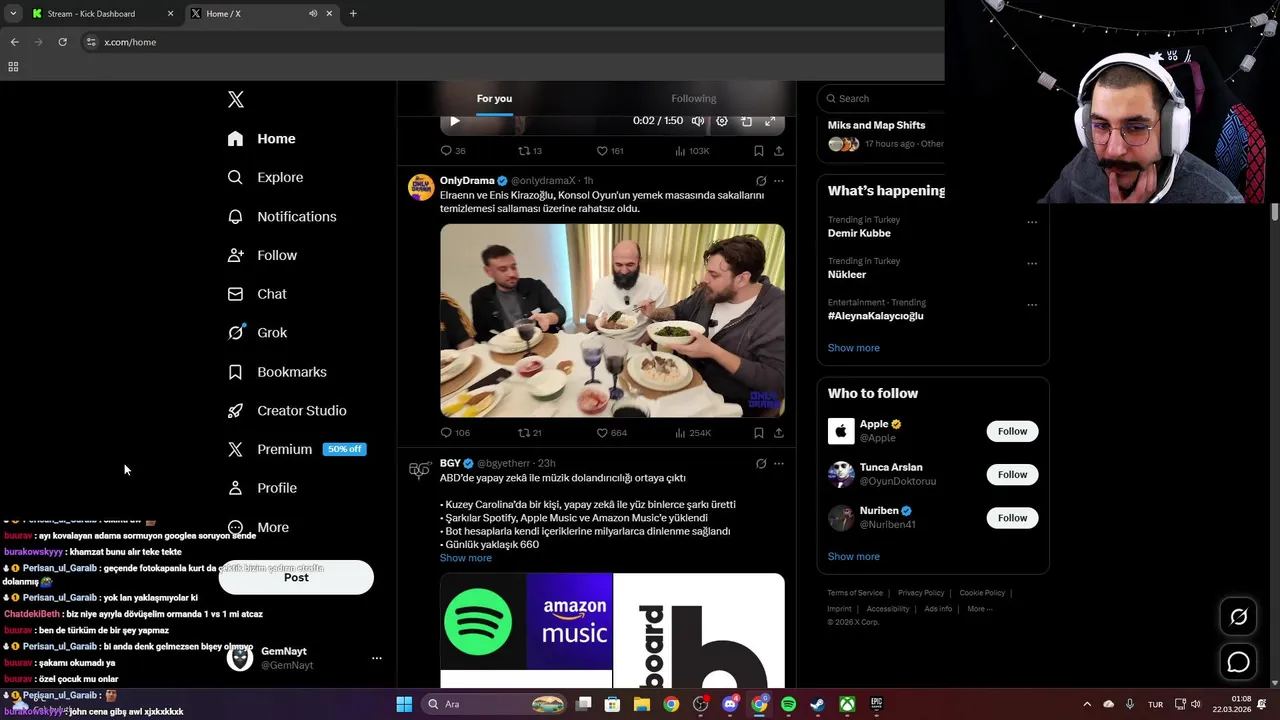Open GemNayt account options menu

(x=377, y=658)
